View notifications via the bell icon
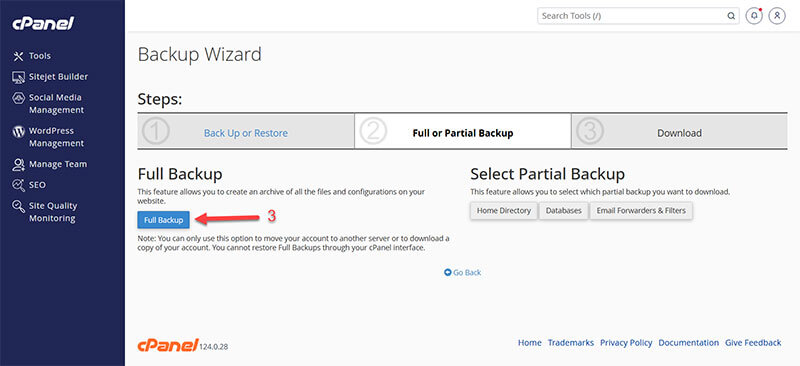Image resolution: width=800 pixels, height=366 pixels. [x=754, y=16]
